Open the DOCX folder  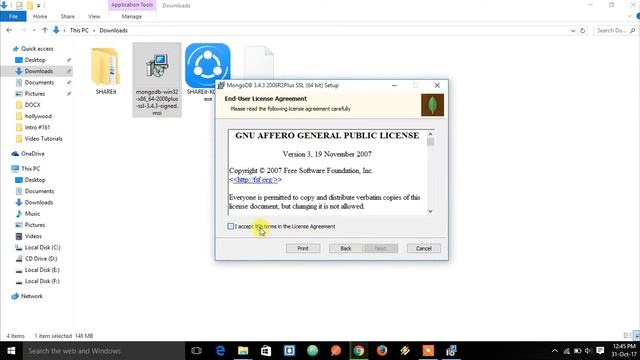coord(32,105)
